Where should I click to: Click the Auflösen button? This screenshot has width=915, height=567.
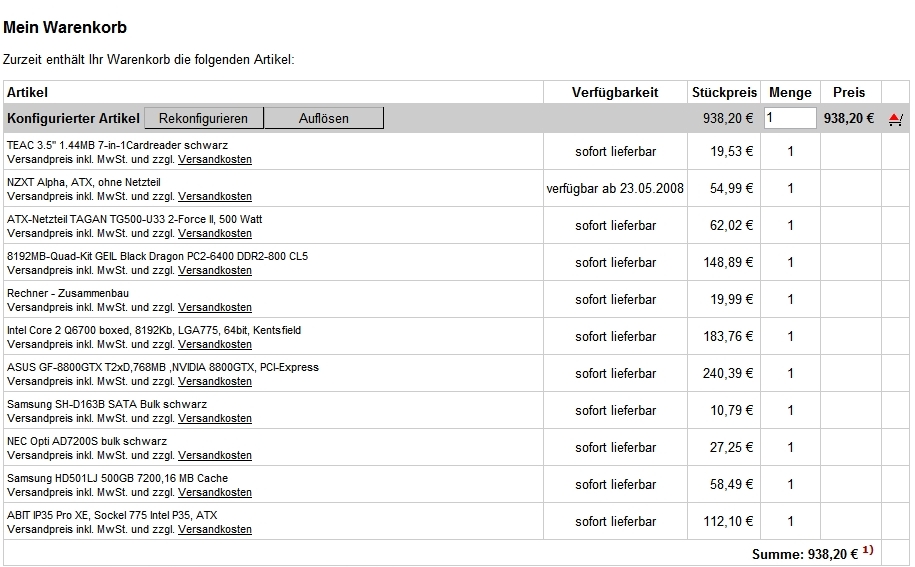(x=324, y=118)
